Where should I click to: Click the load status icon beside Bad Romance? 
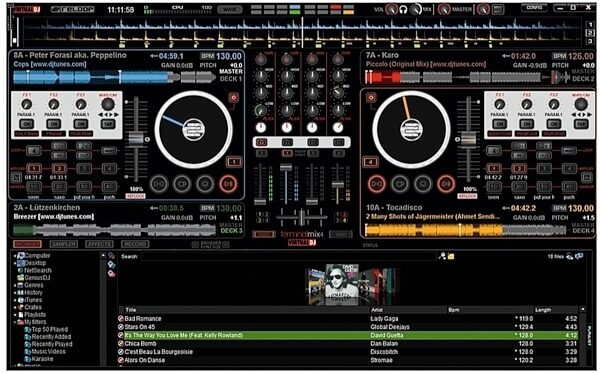coord(121,319)
